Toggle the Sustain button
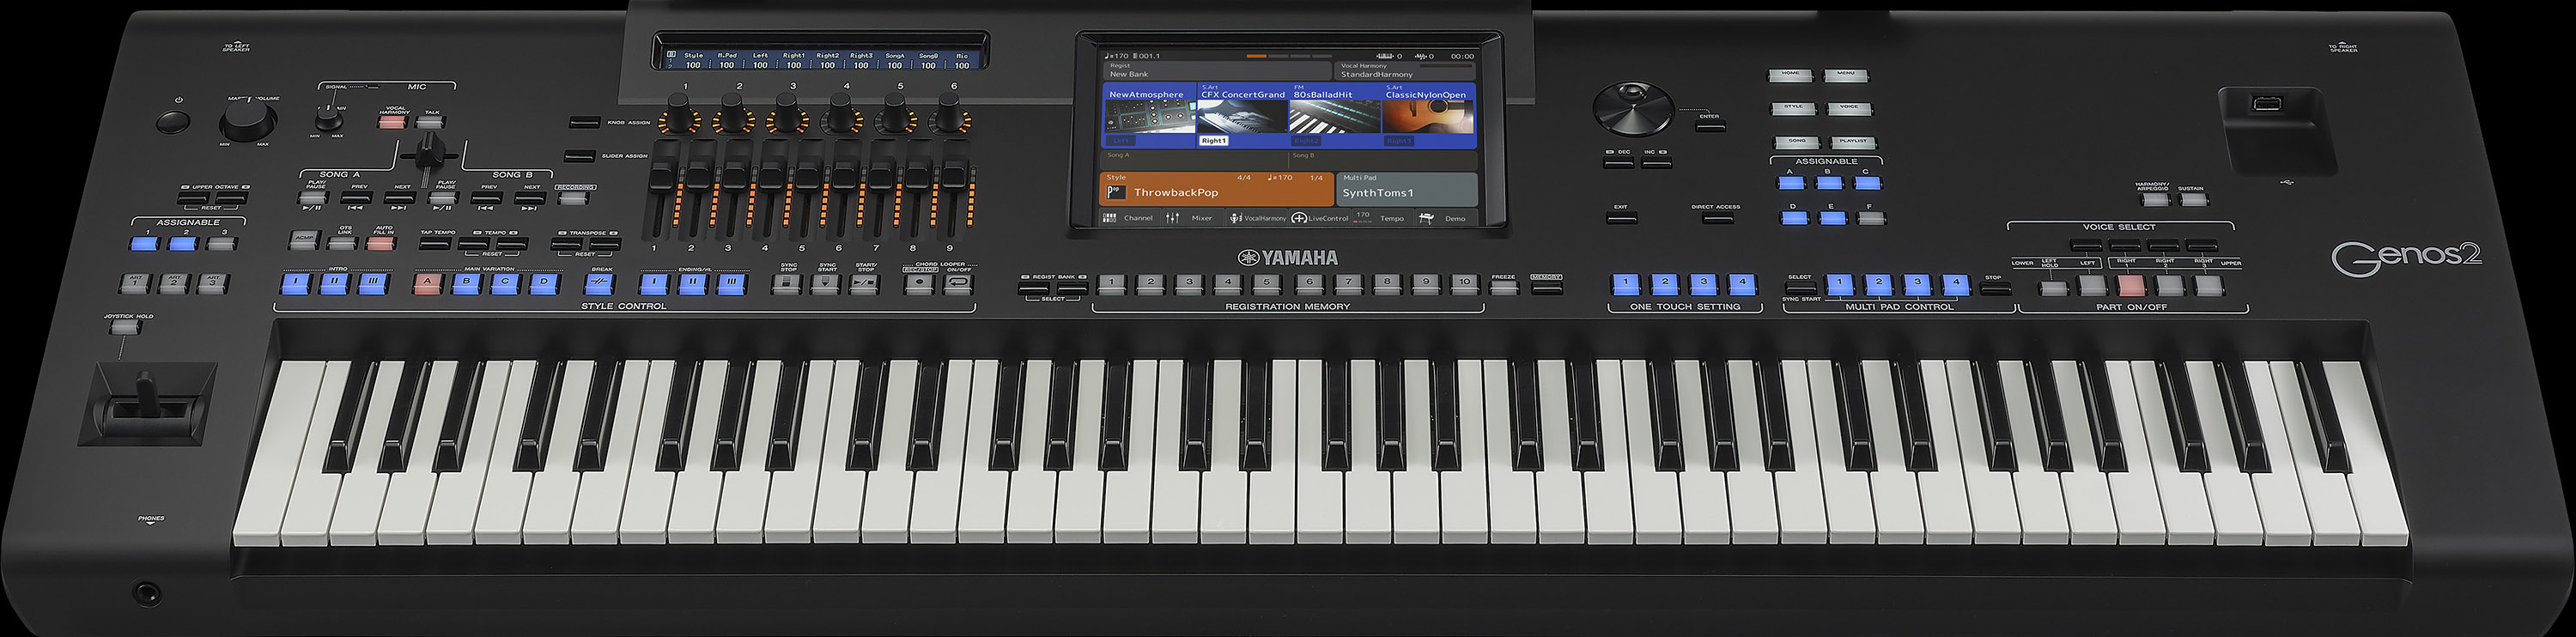The width and height of the screenshot is (2576, 637). 2193,199
